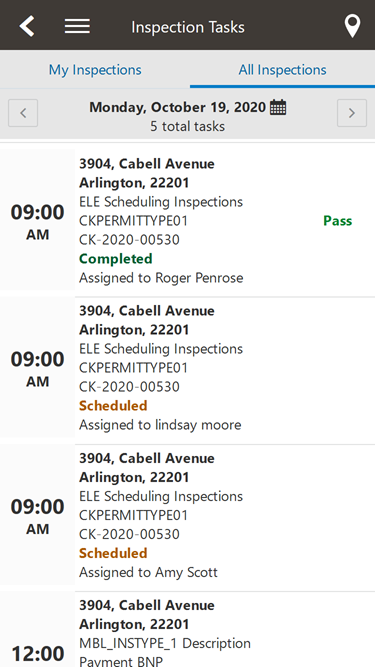Open the calendar date picker icon
The width and height of the screenshot is (375, 667).
coord(278,107)
